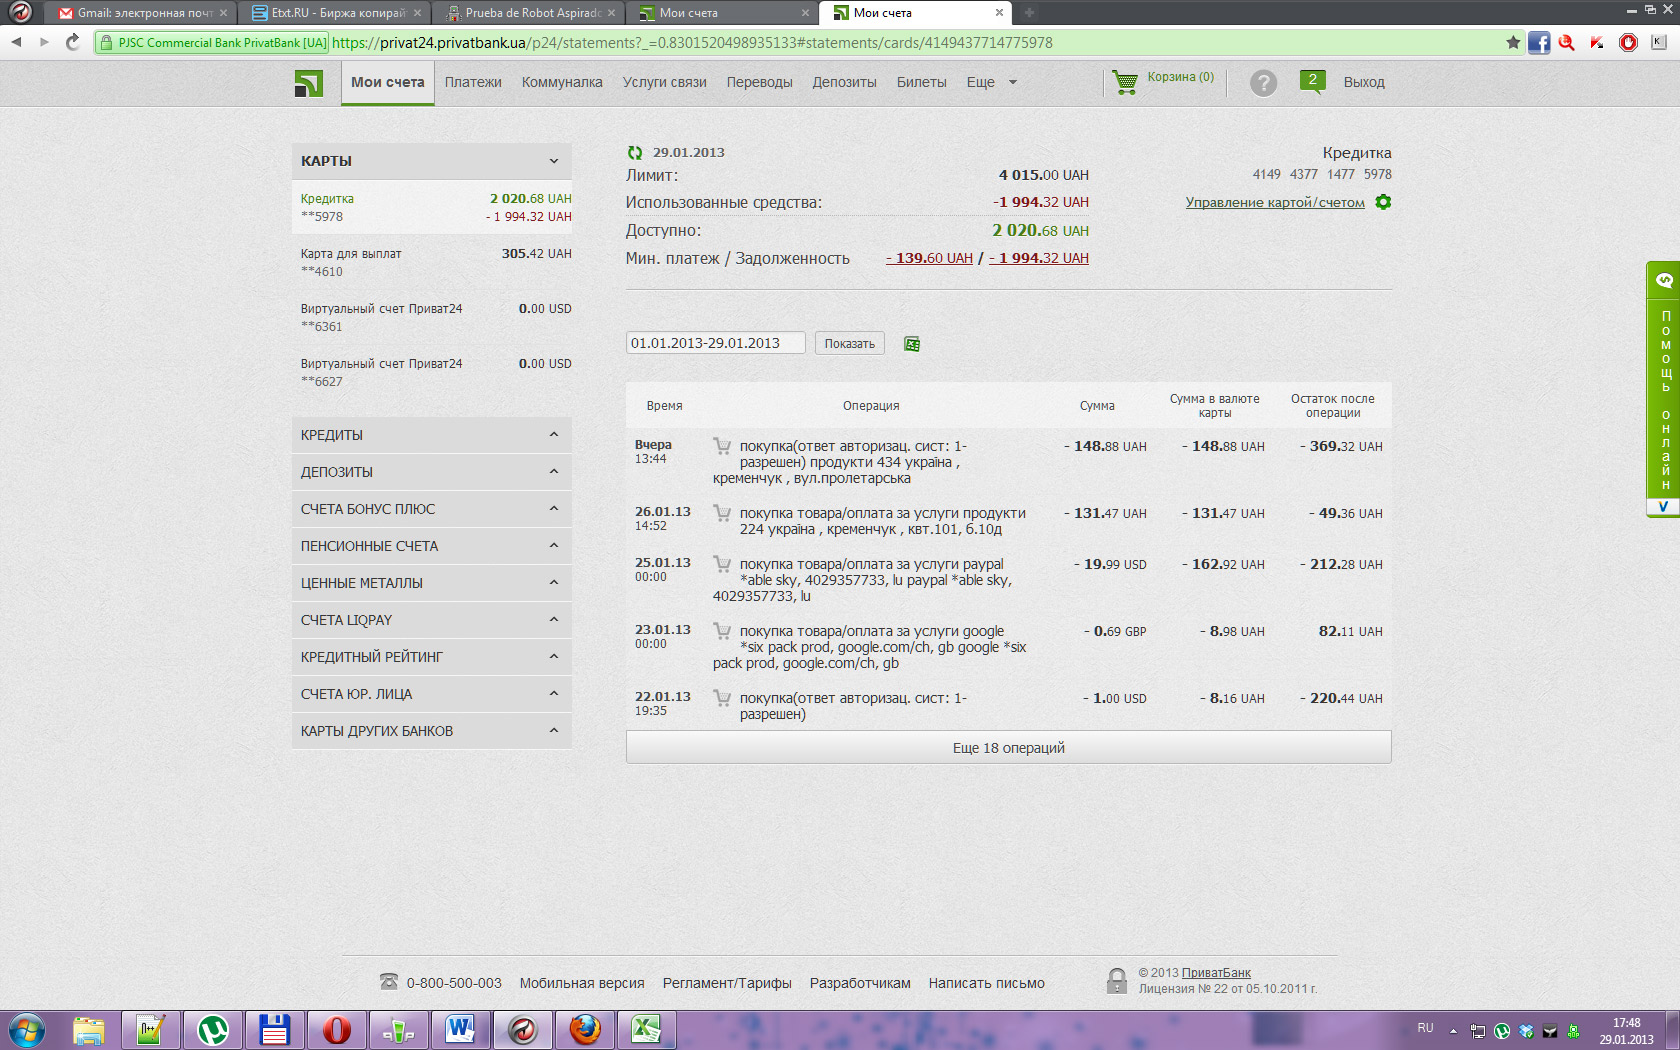Click the Facebook extension icon in the toolbar
Screen dimensions: 1680x1050
pos(1539,42)
